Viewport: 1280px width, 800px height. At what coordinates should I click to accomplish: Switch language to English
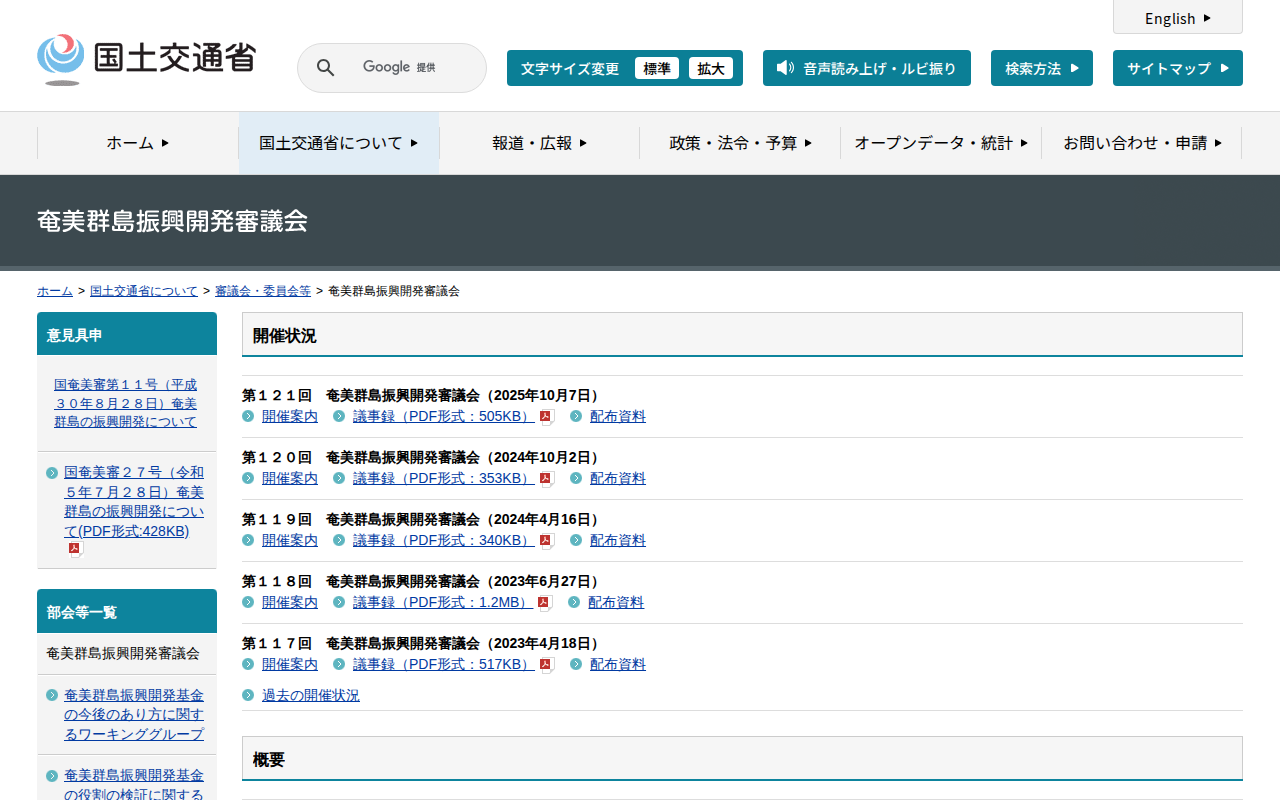[1177, 18]
